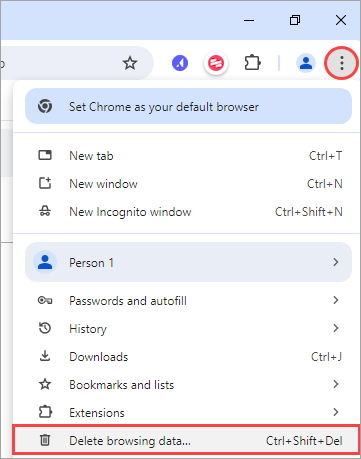
Task: Click the Person 1 avatar icon
Action: tap(45, 262)
